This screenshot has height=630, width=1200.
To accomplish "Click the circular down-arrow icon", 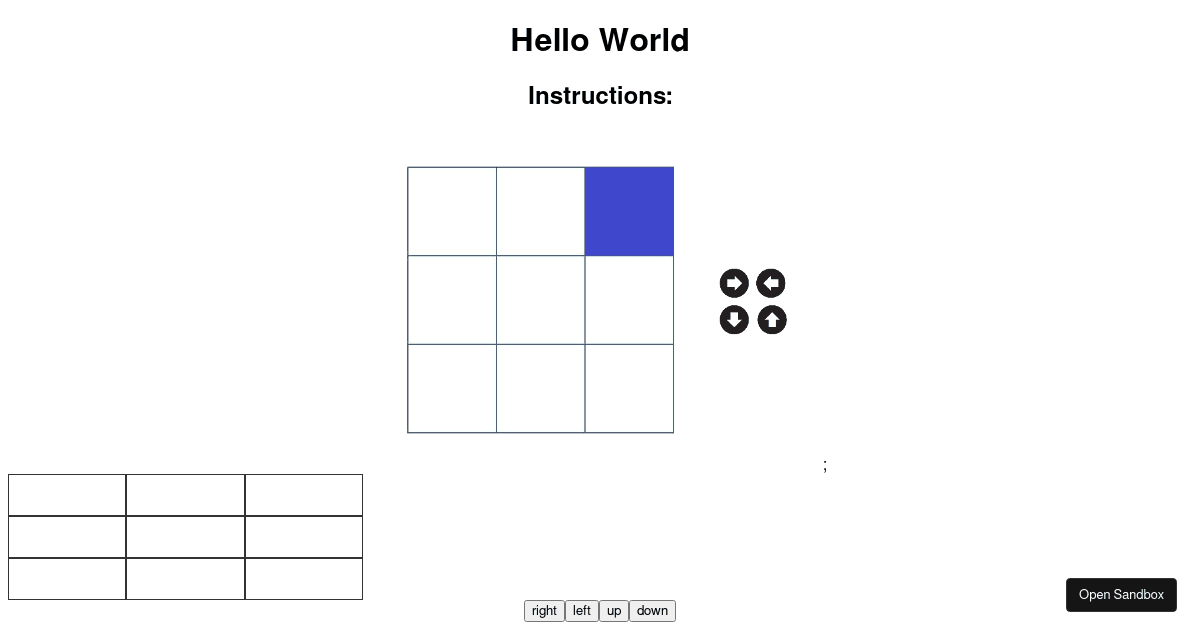I will [734, 319].
